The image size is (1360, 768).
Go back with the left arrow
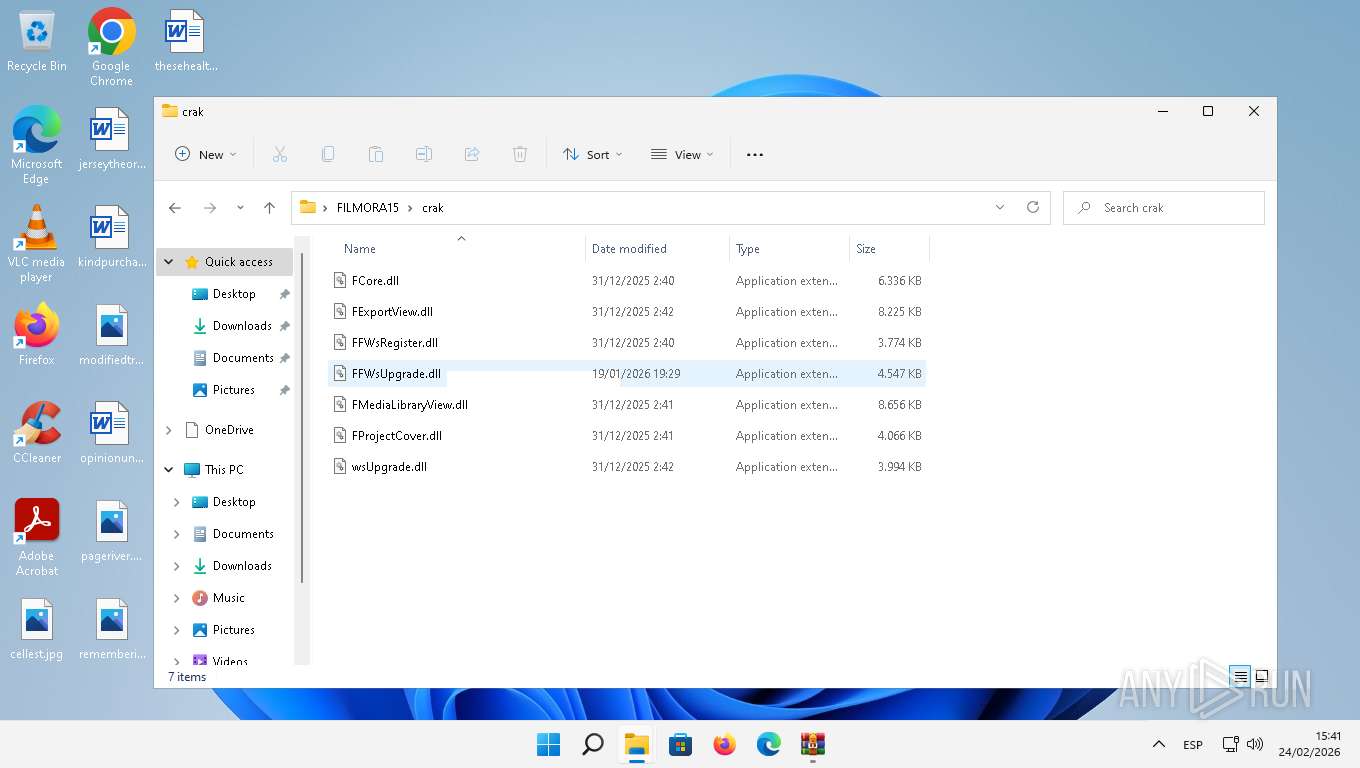click(175, 208)
